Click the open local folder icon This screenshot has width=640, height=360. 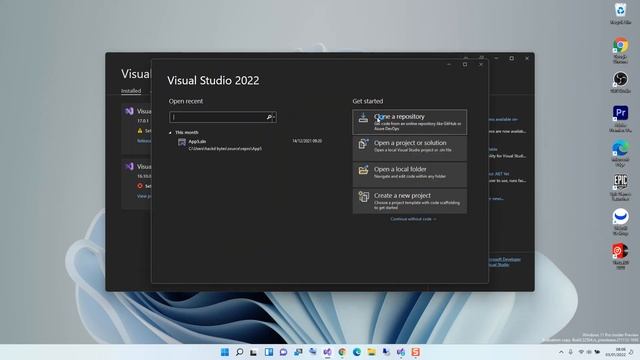coord(363,170)
